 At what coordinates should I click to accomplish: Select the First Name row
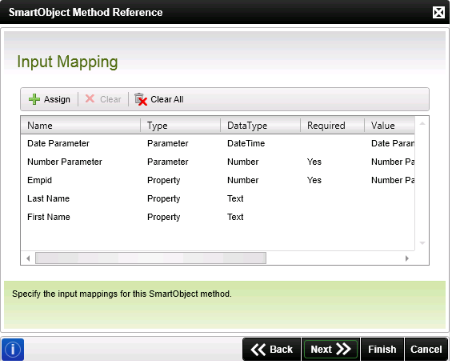tap(218, 217)
